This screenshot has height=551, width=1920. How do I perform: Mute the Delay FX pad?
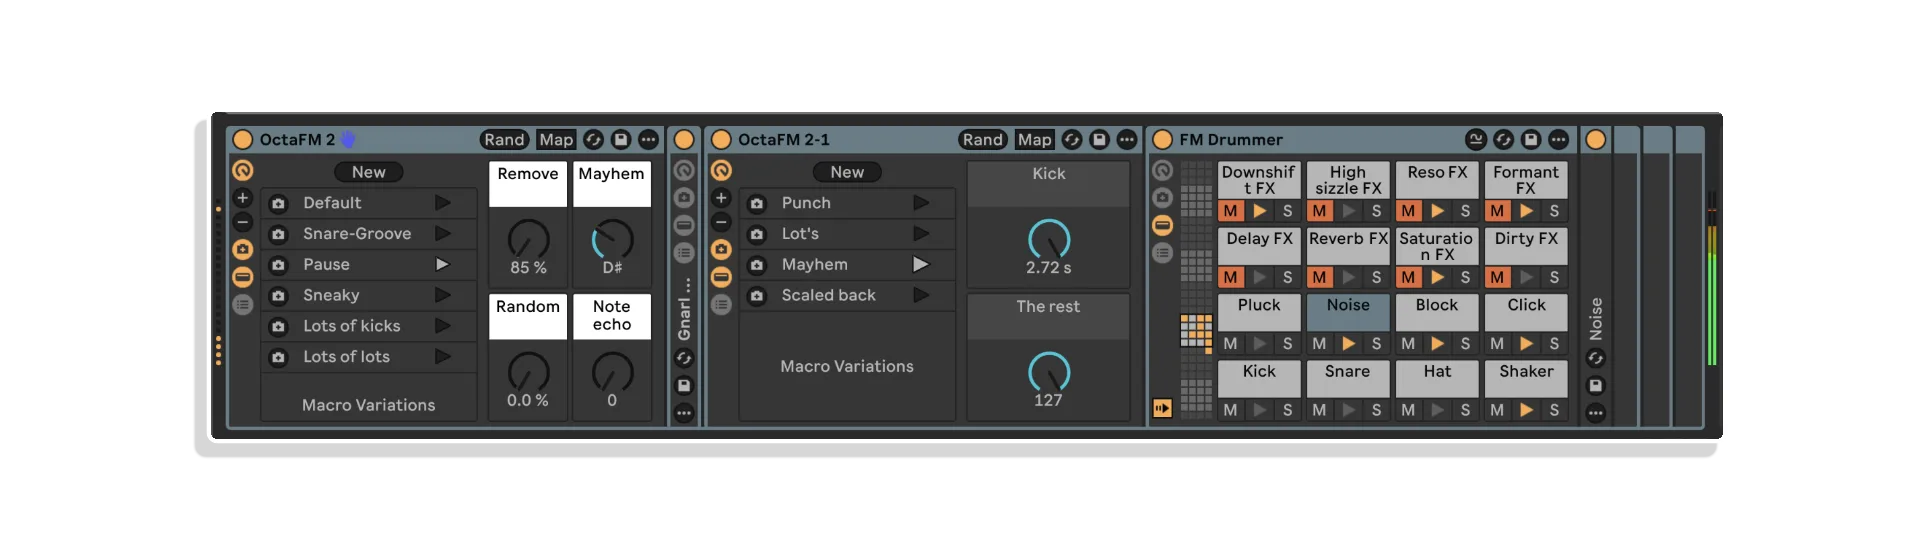coord(1230,277)
